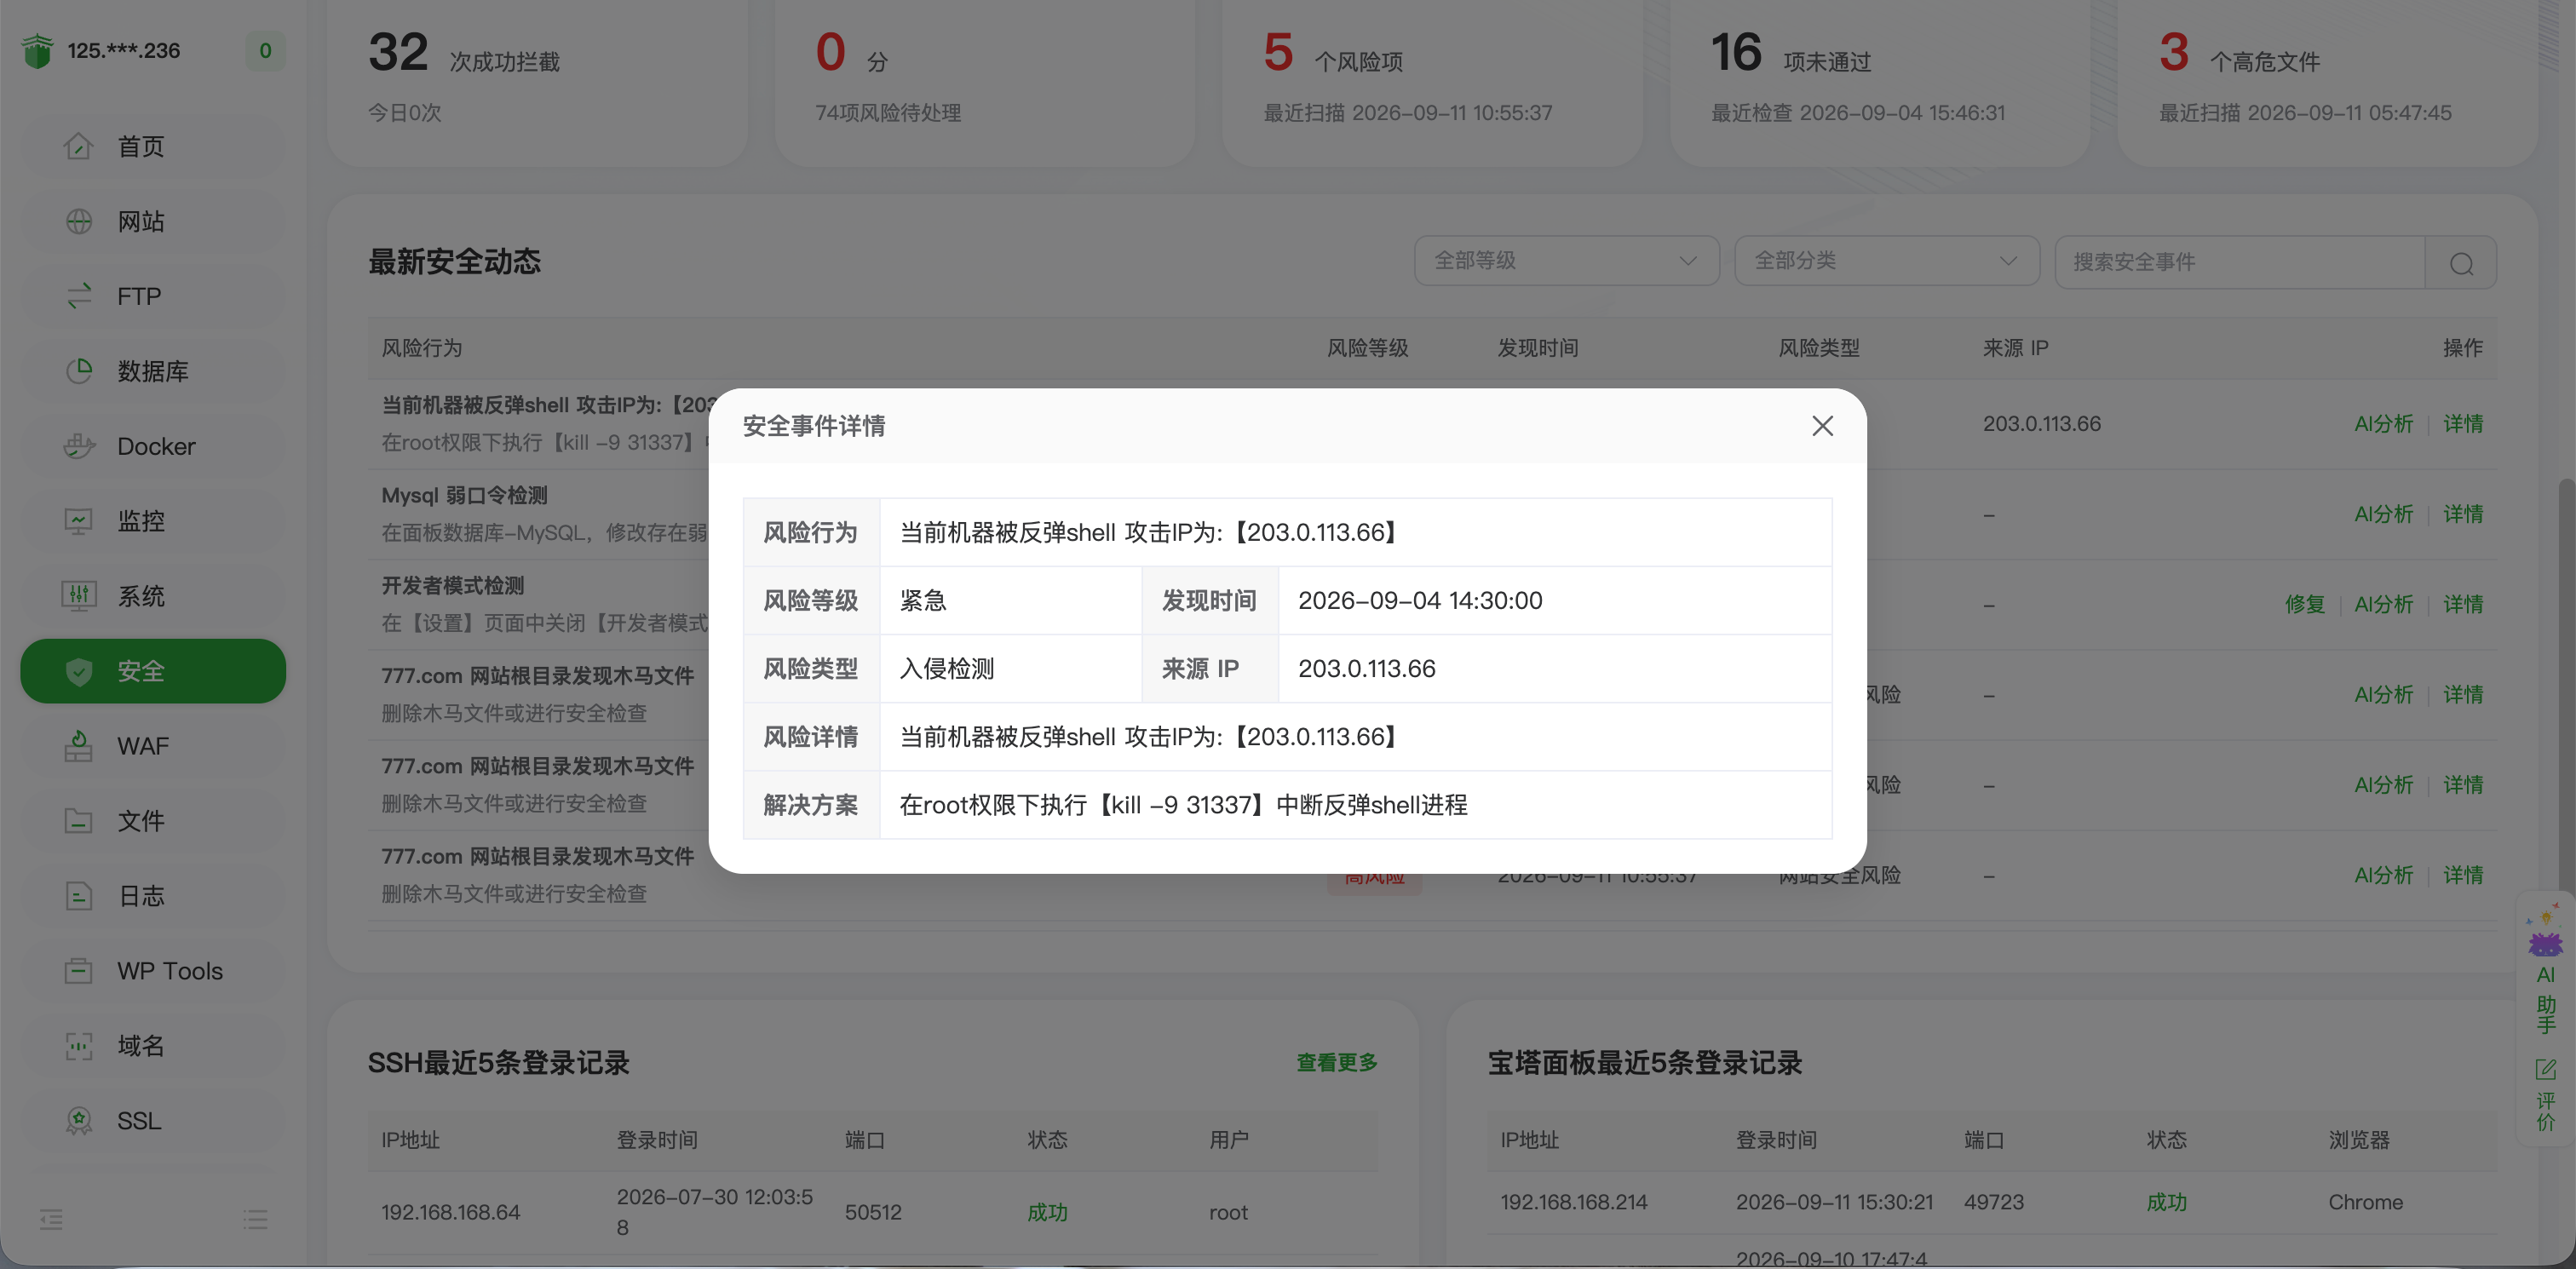Click the WP Tools icon

click(78, 971)
